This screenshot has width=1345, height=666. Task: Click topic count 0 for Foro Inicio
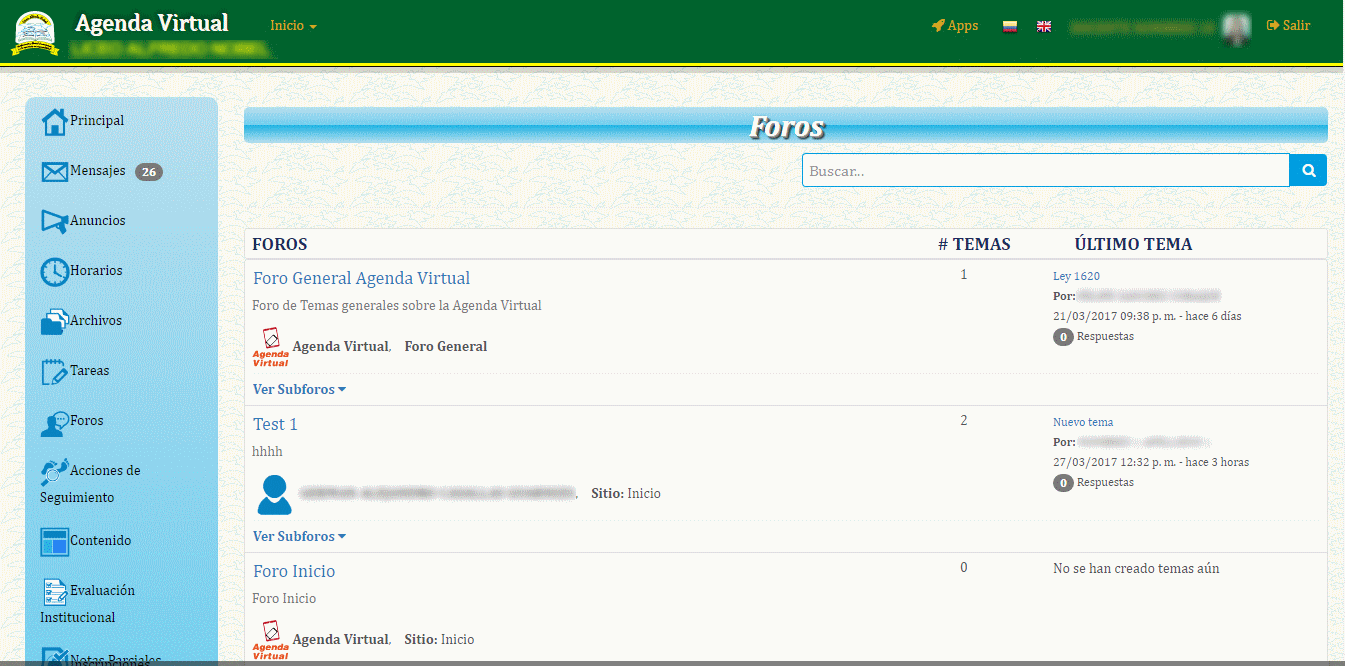tap(964, 568)
